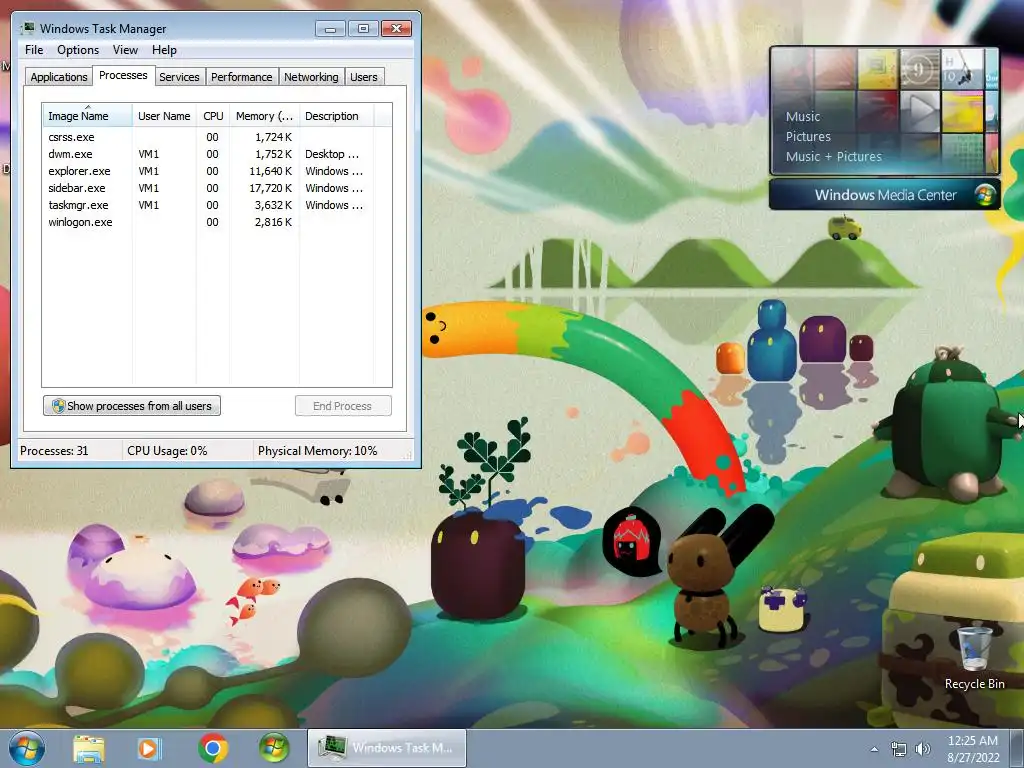Viewport: 1024px width, 768px height.
Task: Close the Windows Task Manager window
Action: (396, 29)
